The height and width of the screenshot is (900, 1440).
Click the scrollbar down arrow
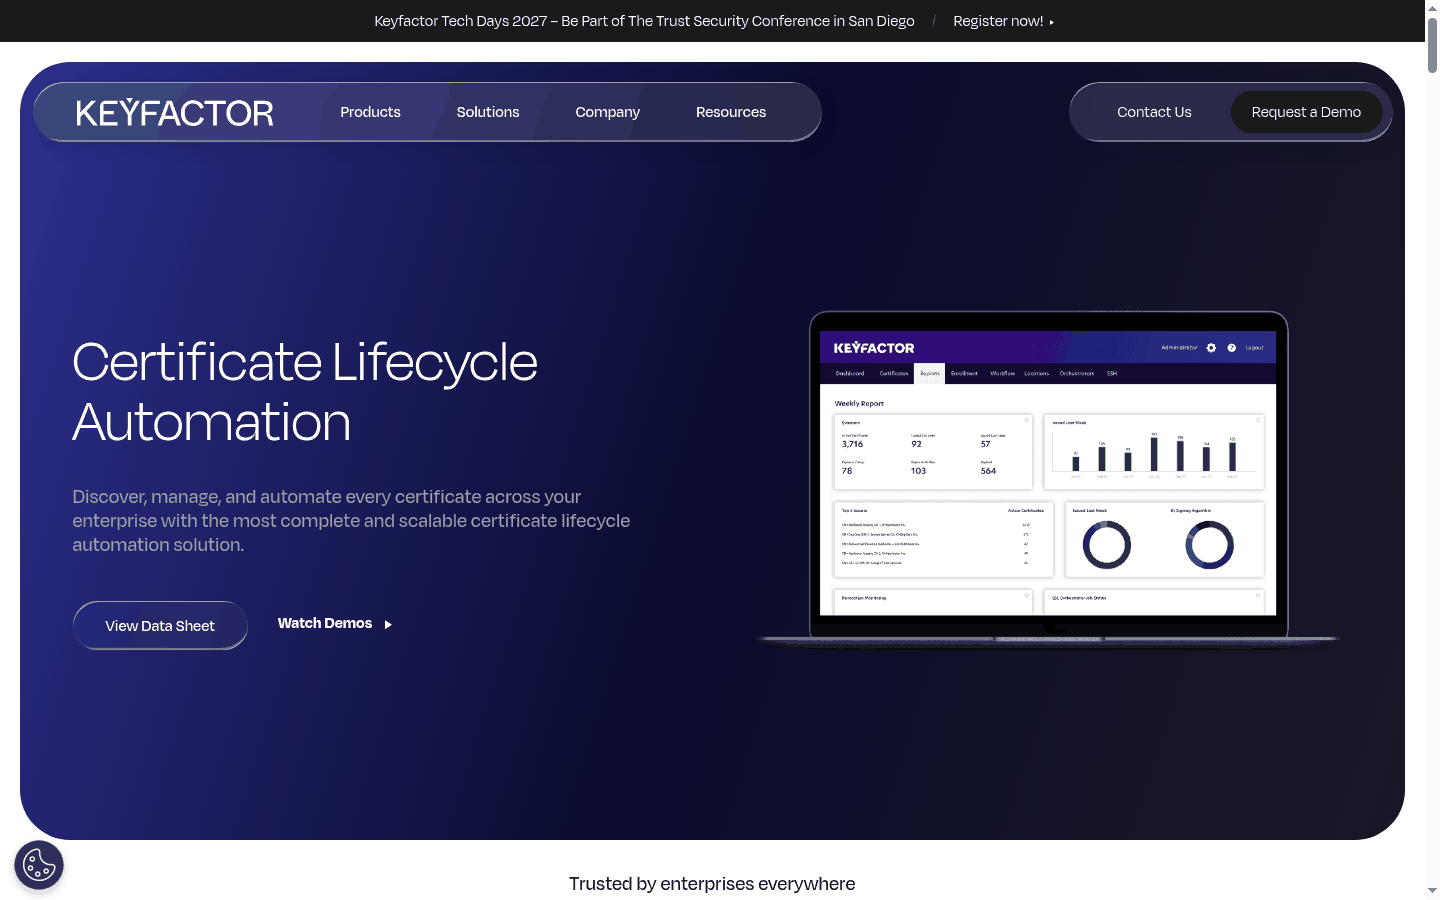point(1432,891)
